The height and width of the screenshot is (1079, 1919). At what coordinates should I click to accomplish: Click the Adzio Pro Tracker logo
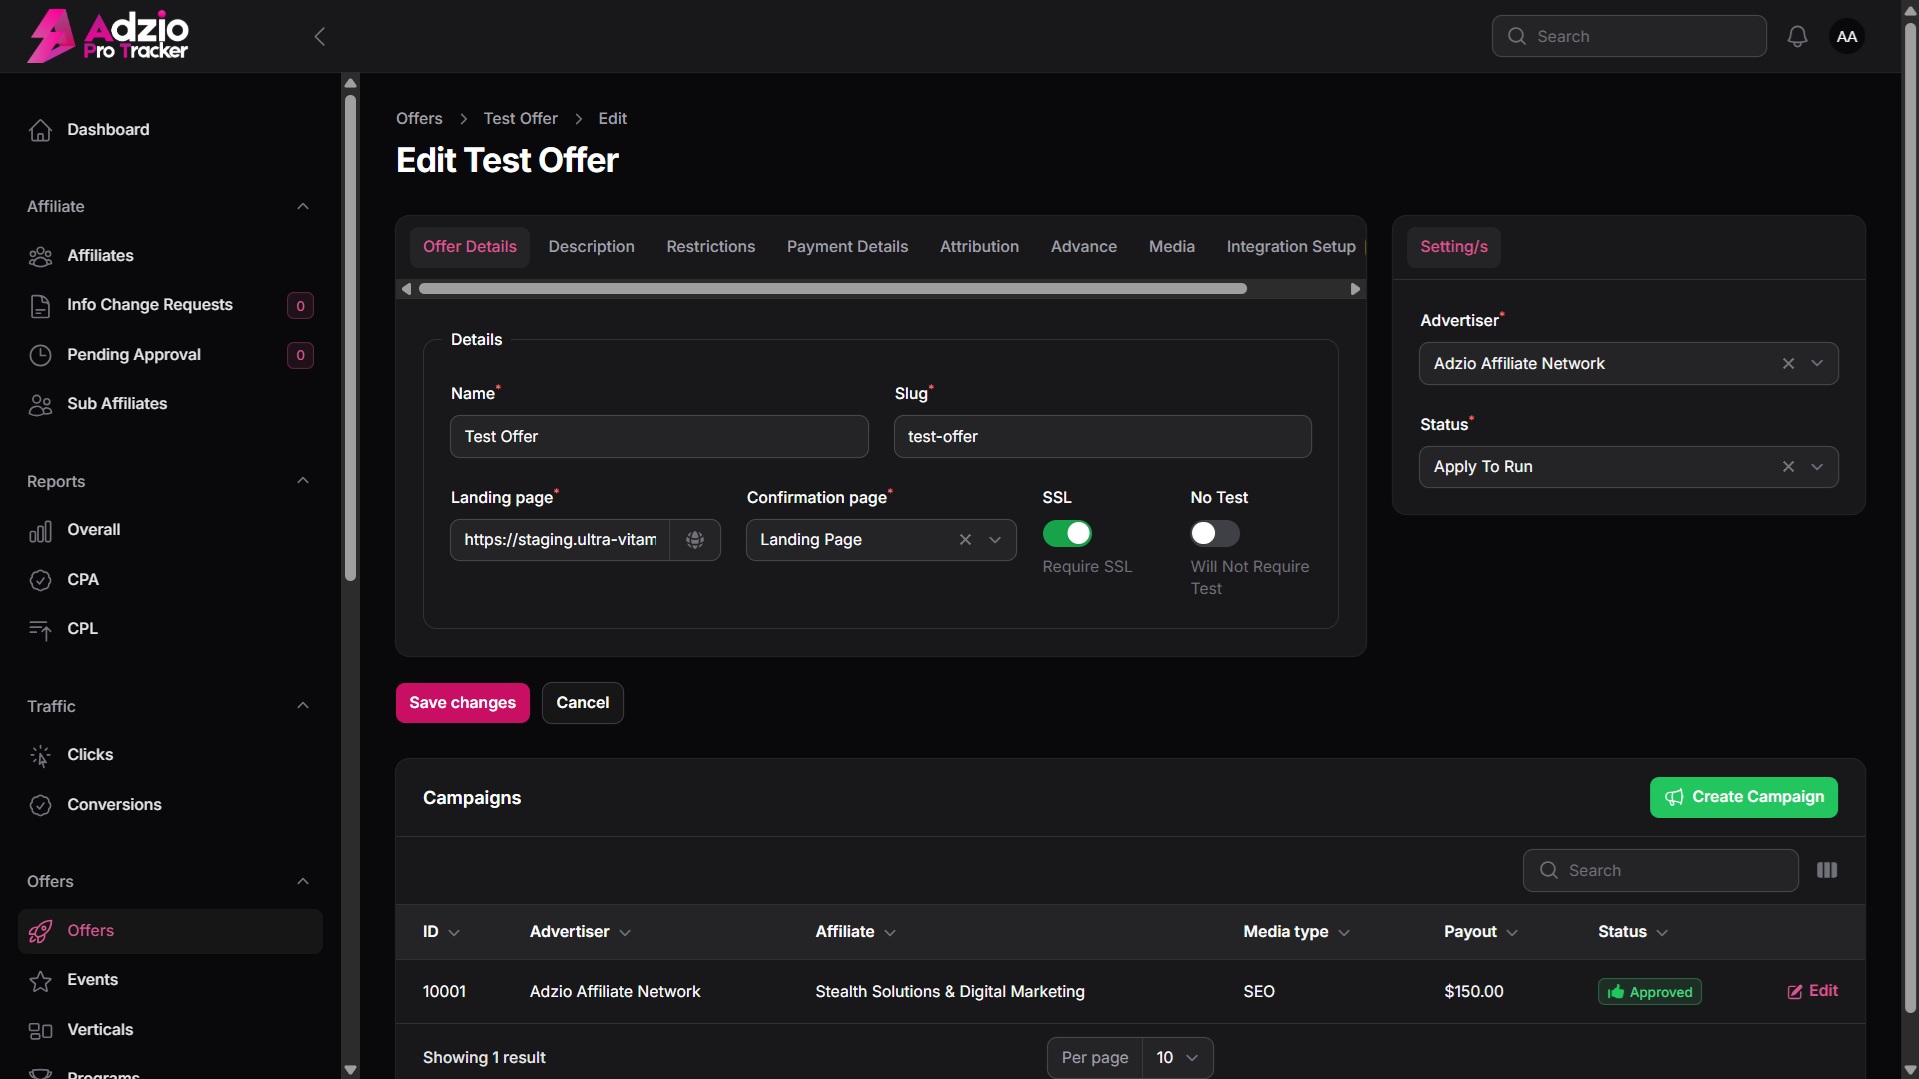click(108, 36)
